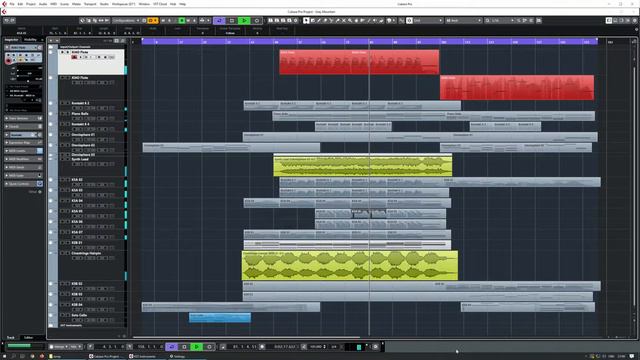Expand the Quick Controls inspector section

click(x=23, y=184)
